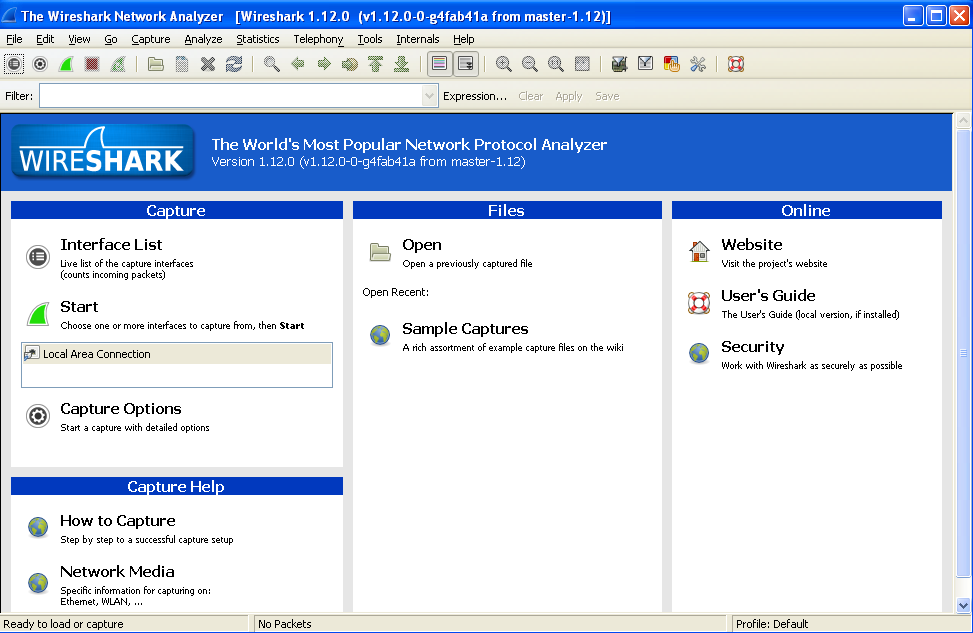Open the Analyze menu
This screenshot has height=633, width=973.
tap(204, 39)
